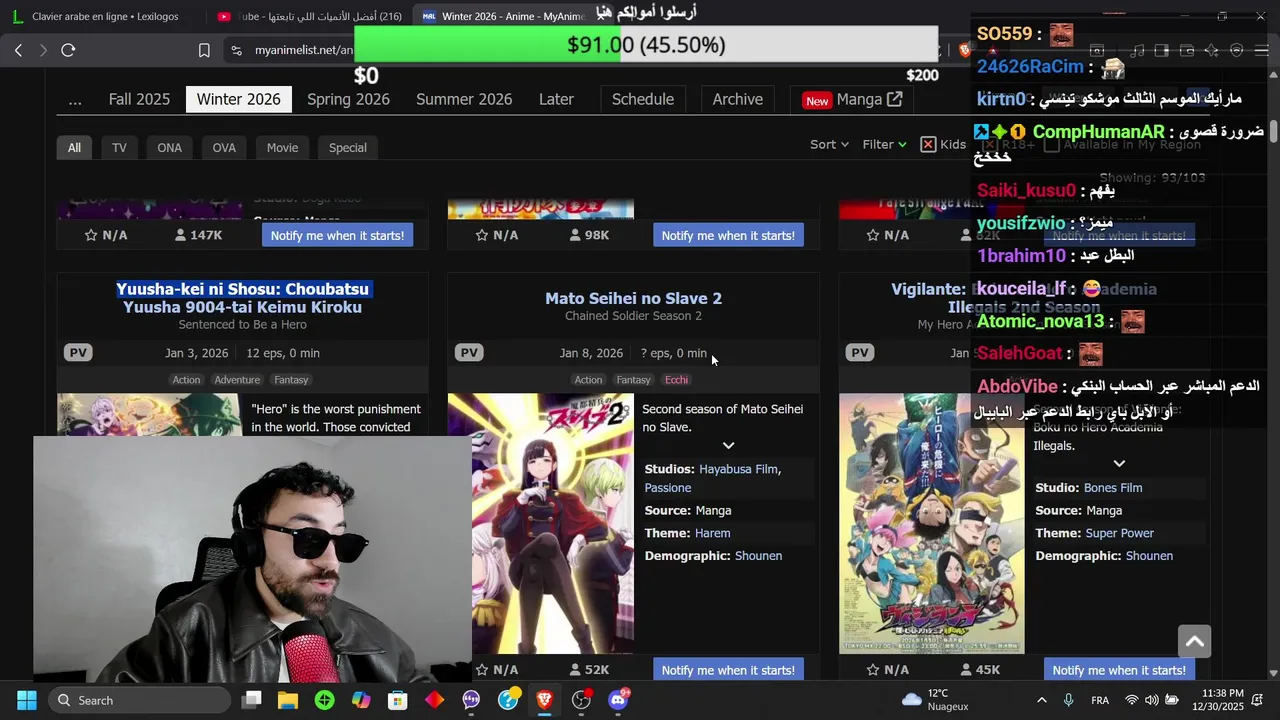Open the Mato Seihei no Slave 2 title link

point(633,298)
